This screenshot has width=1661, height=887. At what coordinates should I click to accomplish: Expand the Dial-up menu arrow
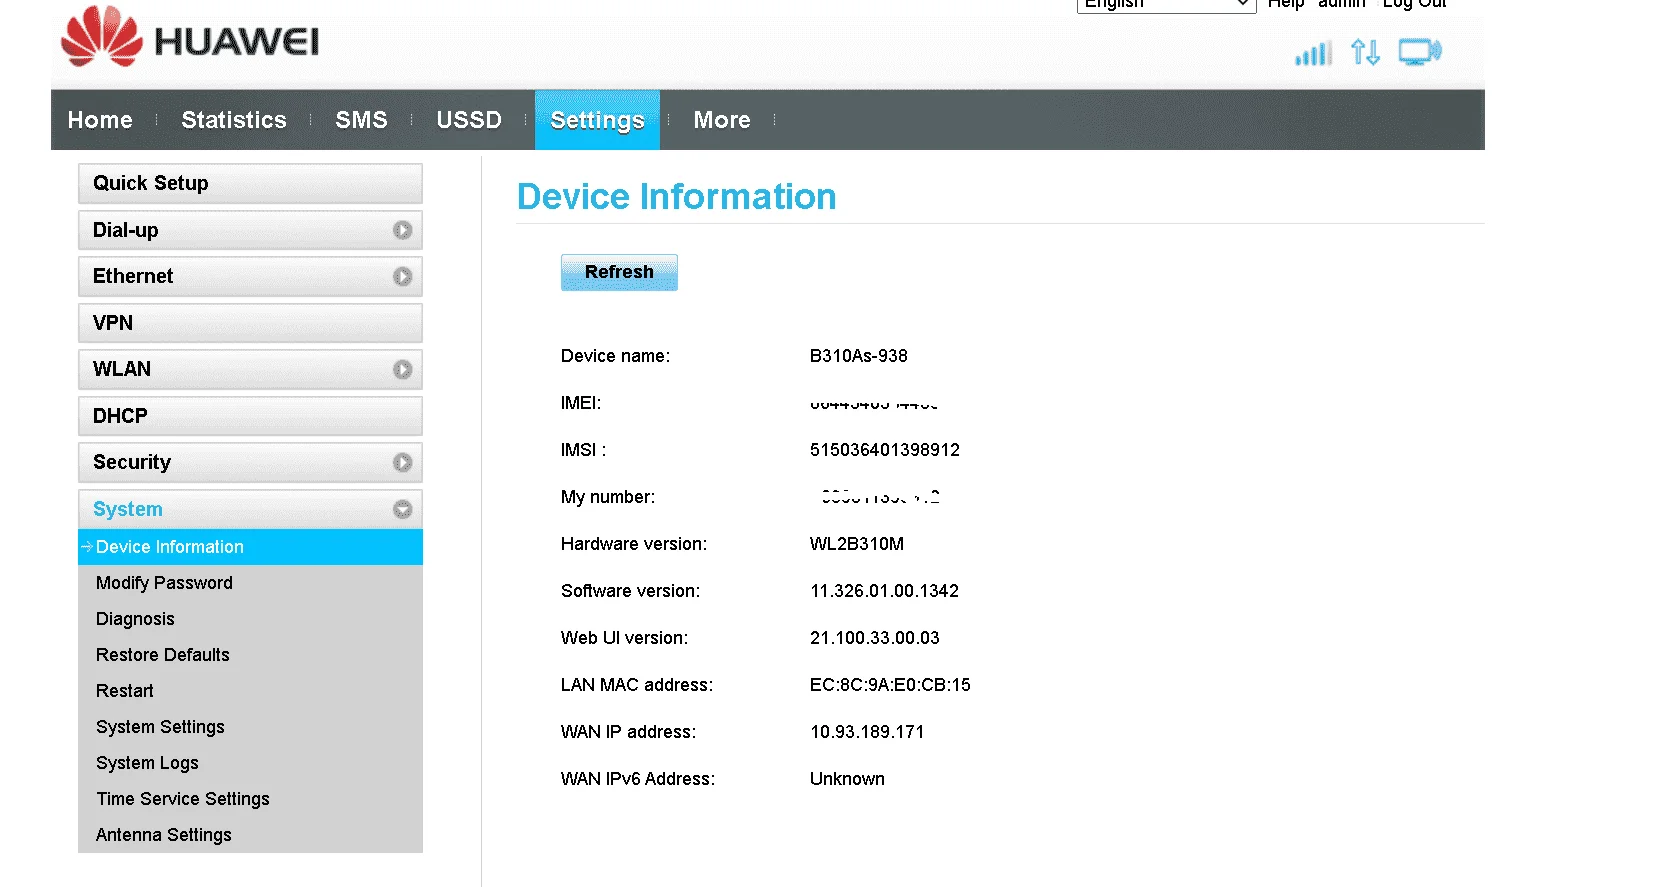click(x=402, y=230)
